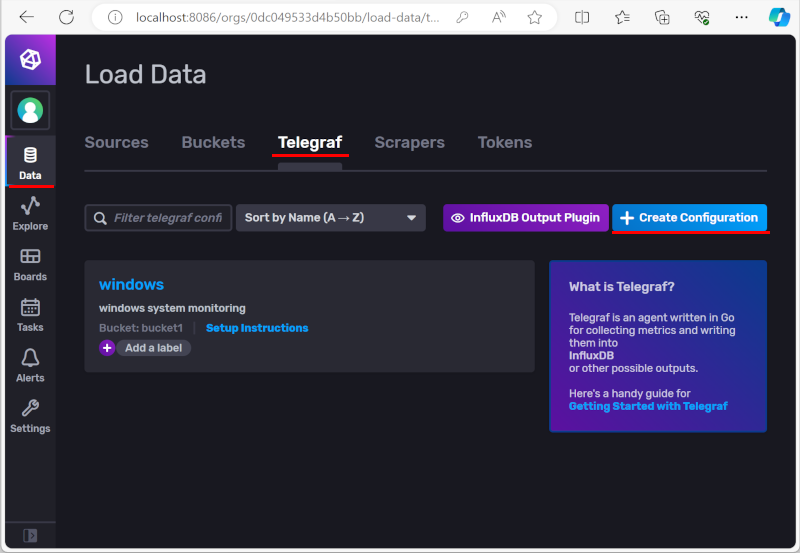Viewport: 800px width, 553px height.
Task: Open the windows telegraf configuration
Action: coord(131,285)
